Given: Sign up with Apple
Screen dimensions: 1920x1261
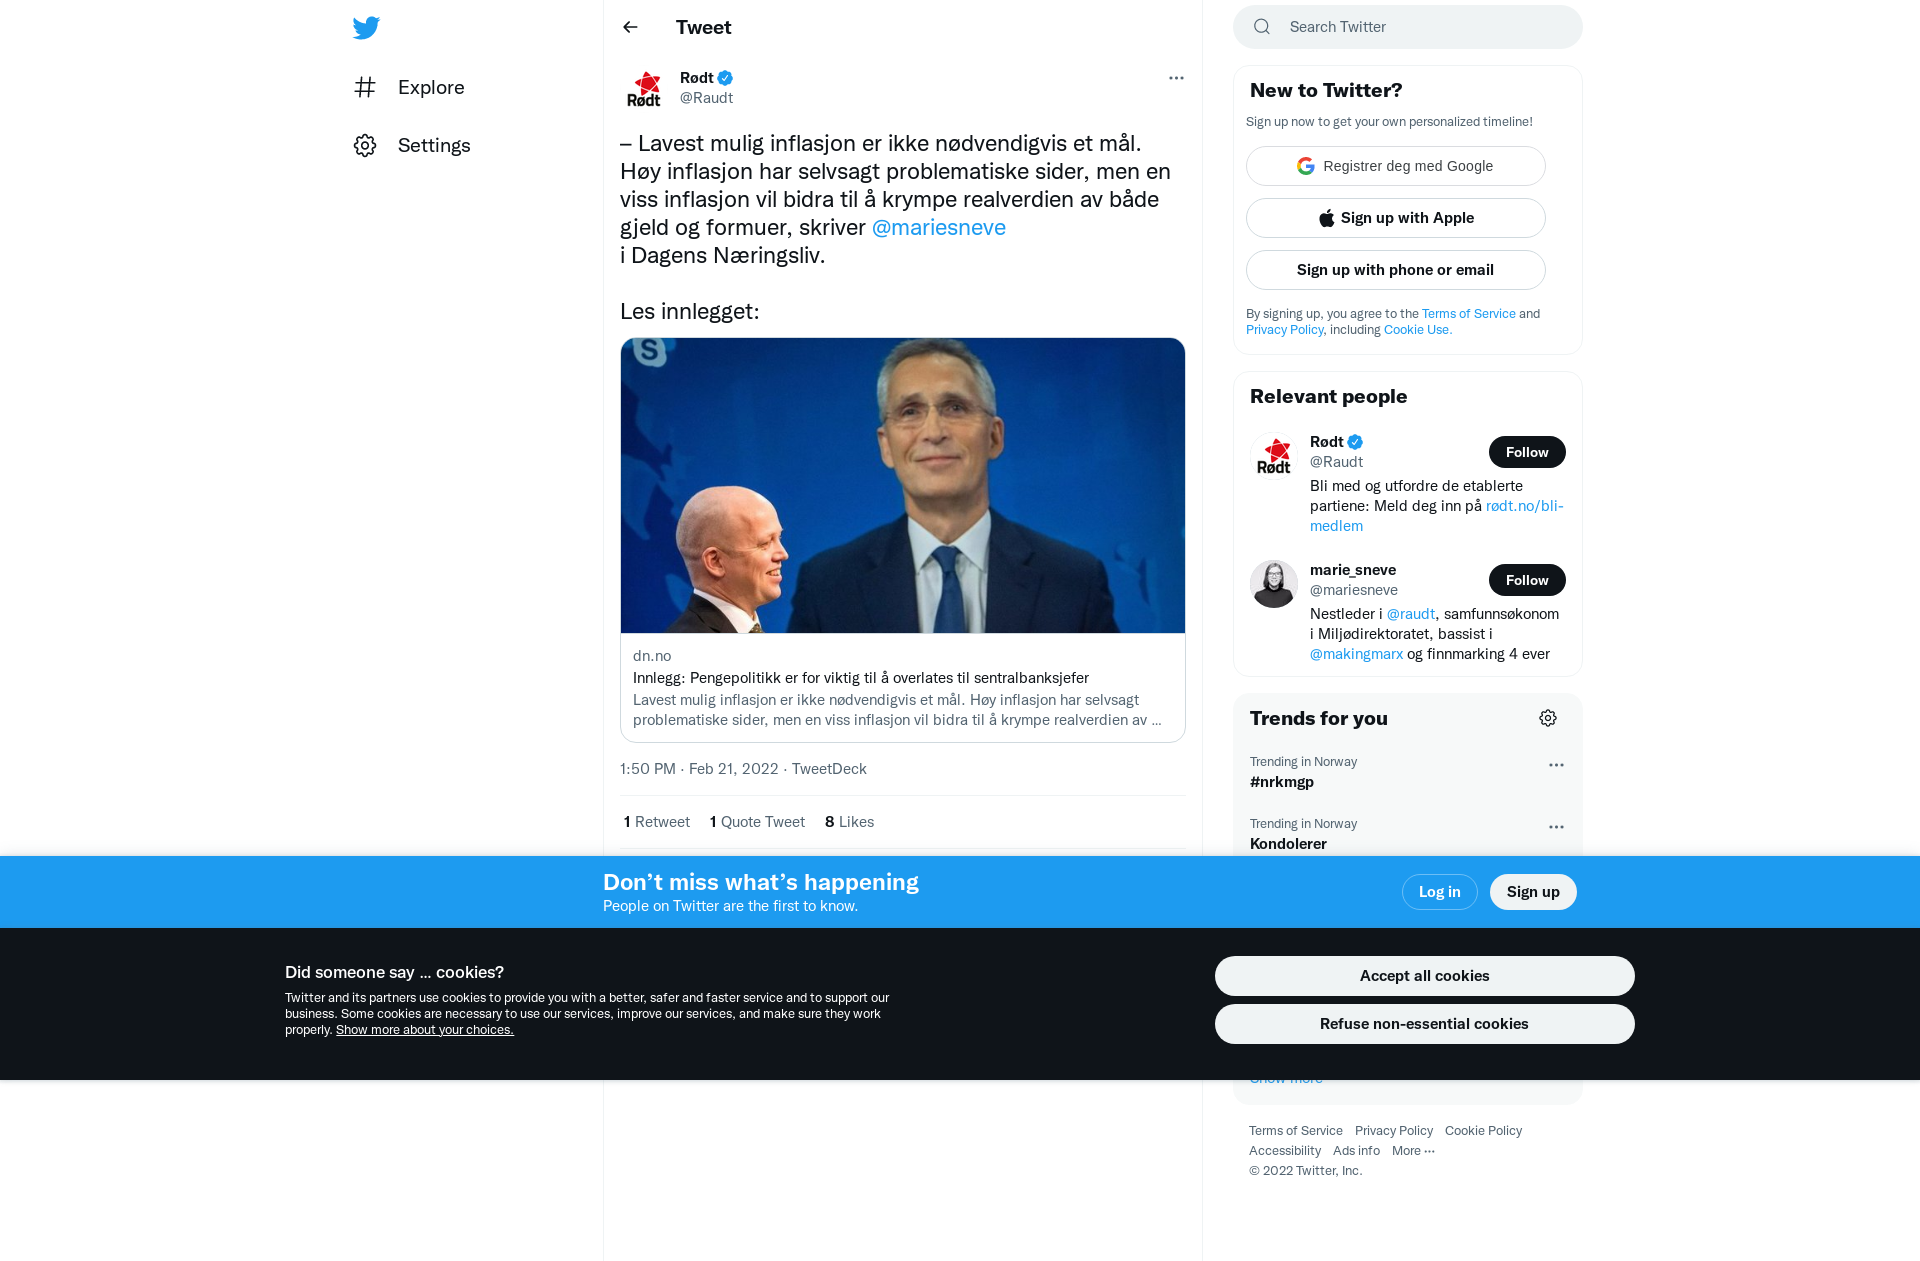Looking at the screenshot, I should tap(1396, 218).
